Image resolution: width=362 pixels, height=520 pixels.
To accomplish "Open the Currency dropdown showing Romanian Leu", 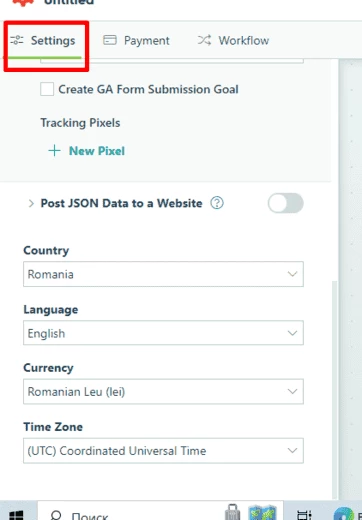I will point(163,391).
